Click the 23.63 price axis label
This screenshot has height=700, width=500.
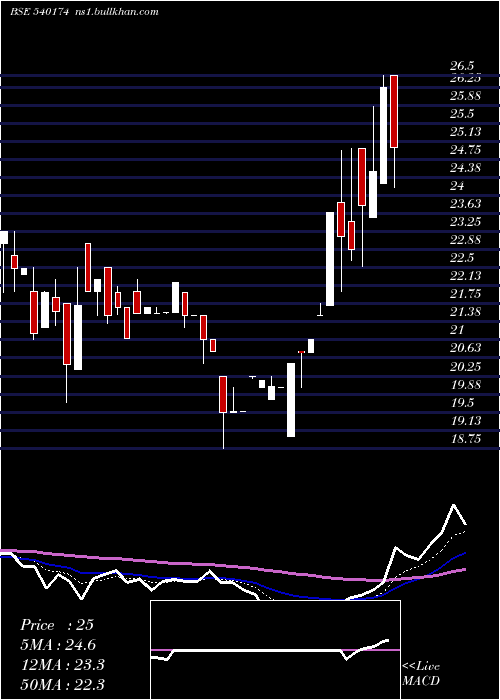pyautogui.click(x=465, y=204)
